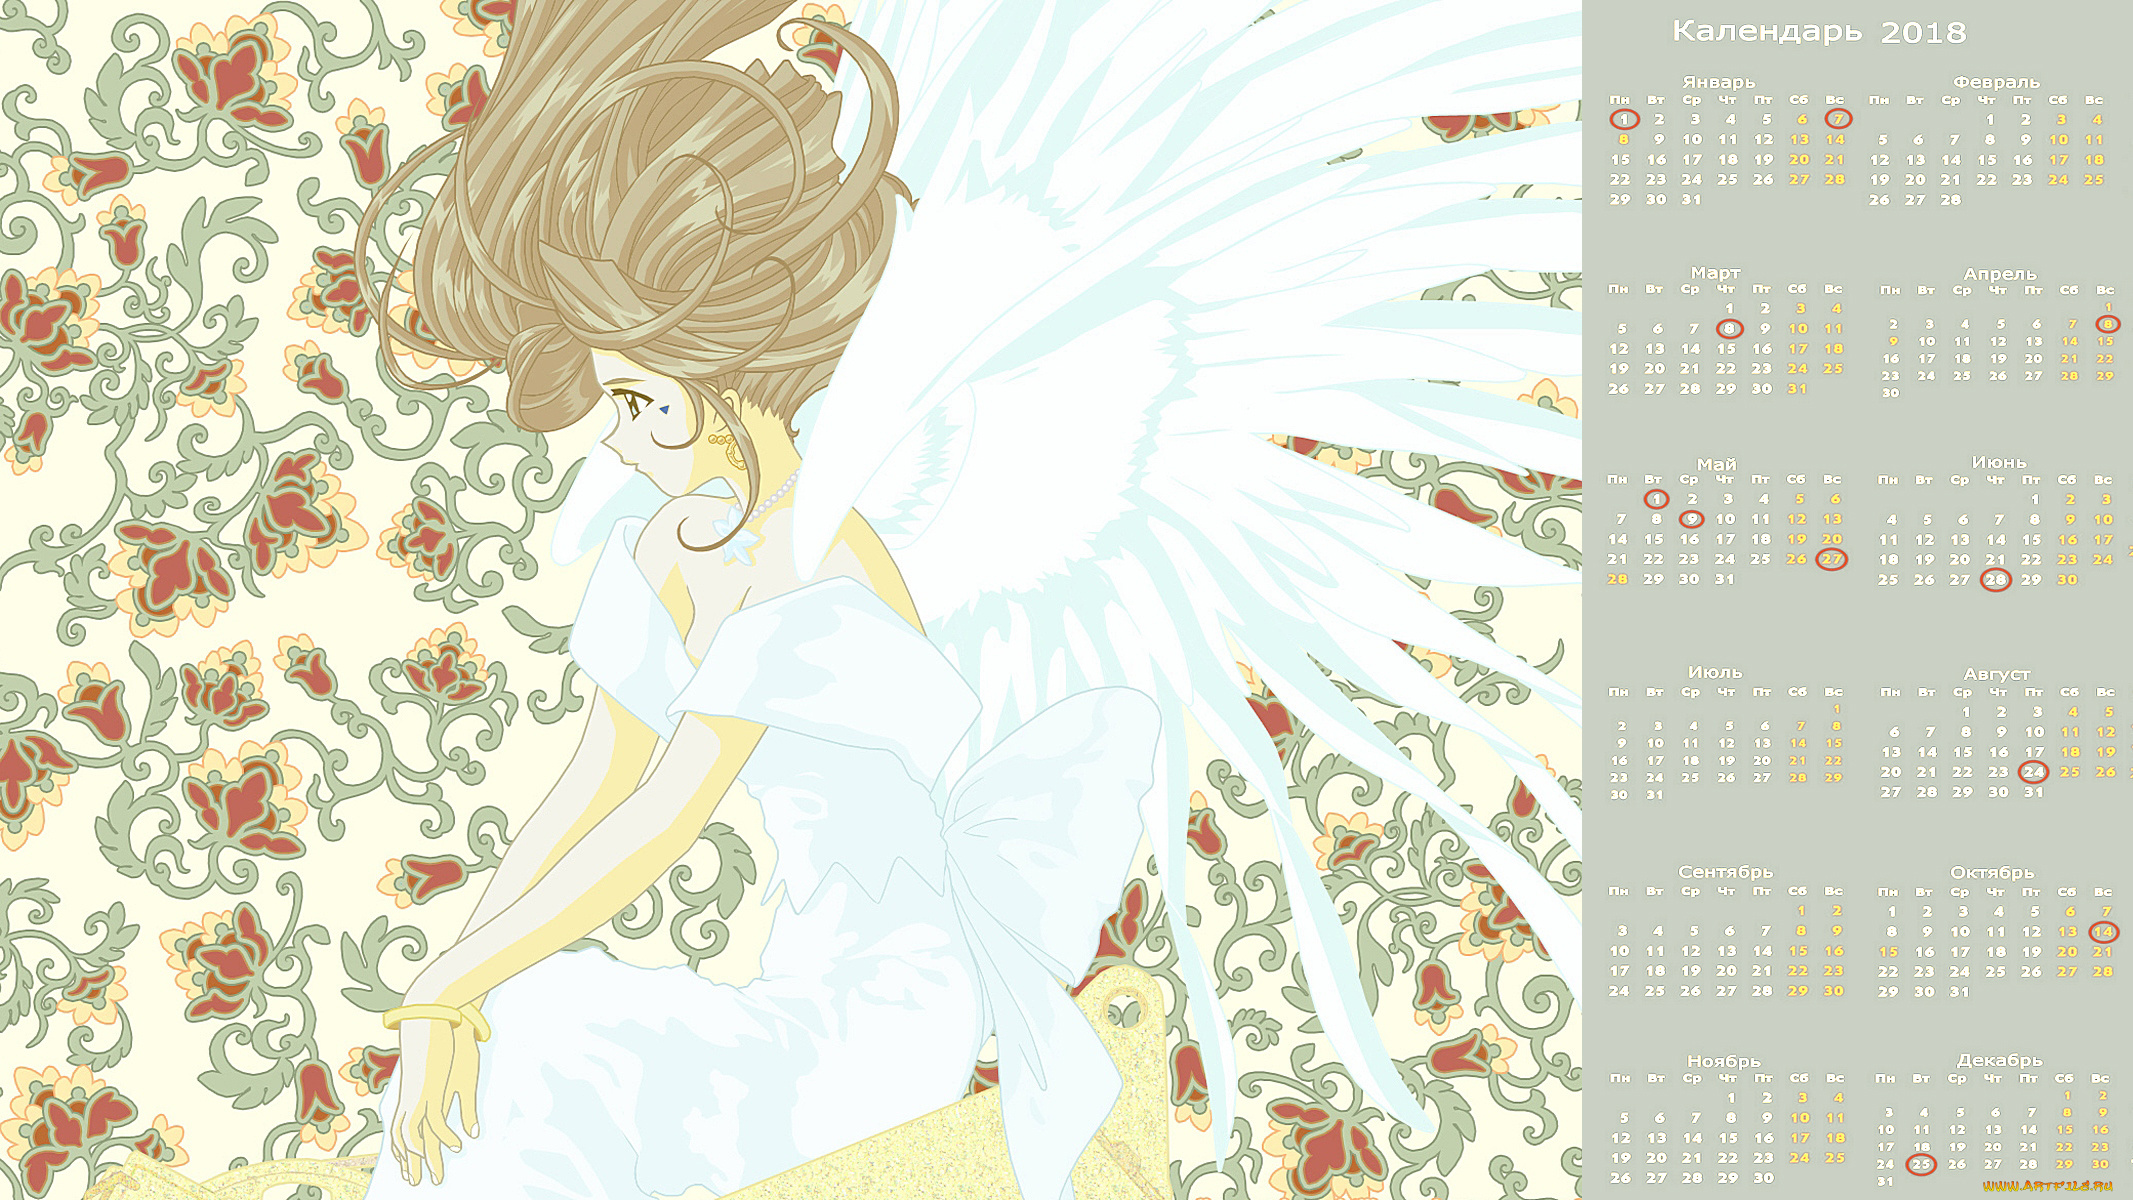Click the angel's blue forehead mark

[x=665, y=408]
